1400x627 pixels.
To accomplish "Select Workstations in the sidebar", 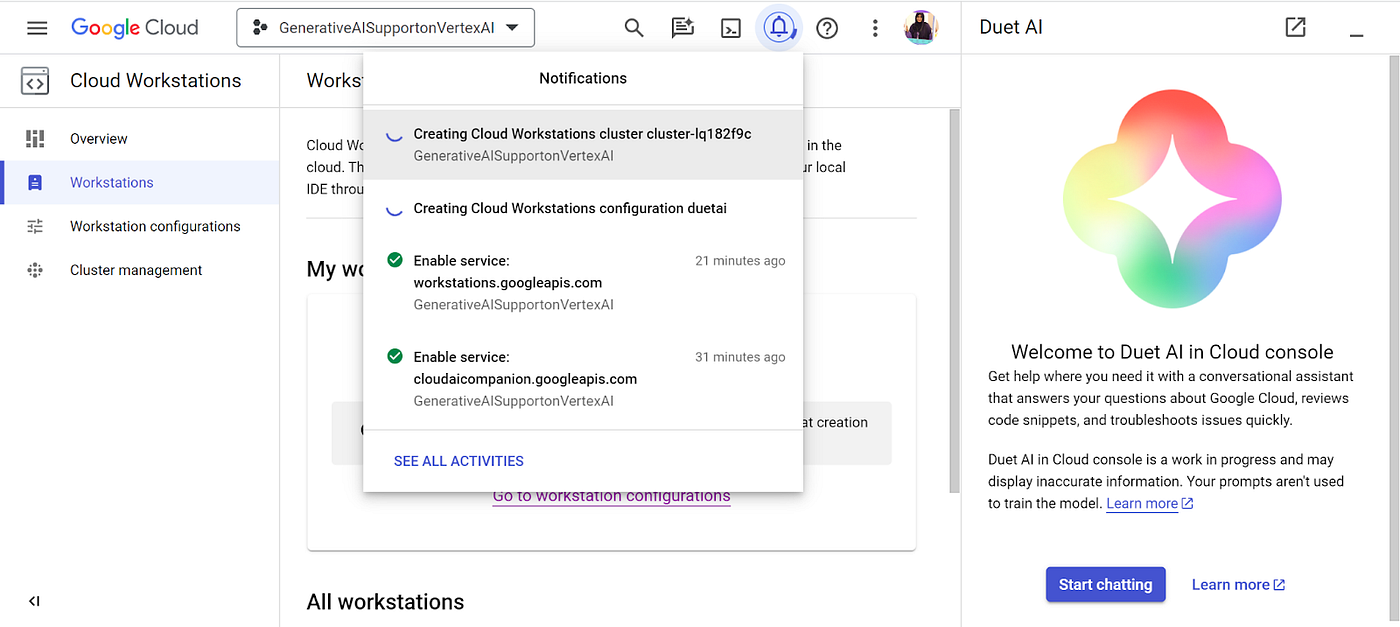I will point(140,183).
